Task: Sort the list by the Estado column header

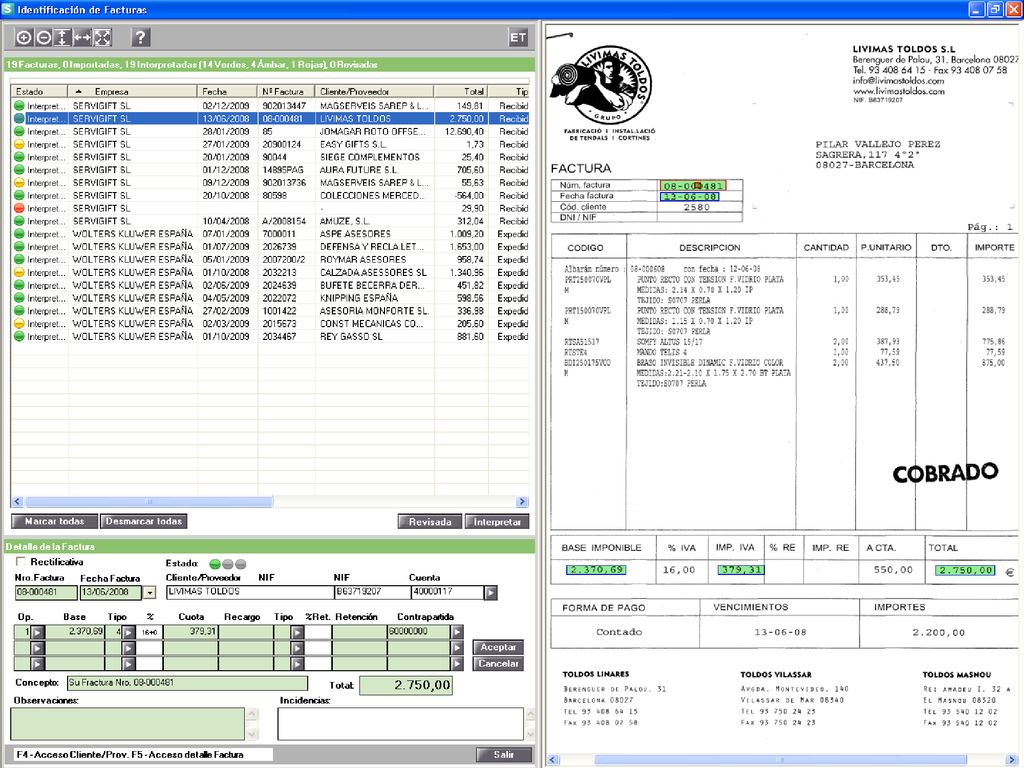Action: coord(39,91)
